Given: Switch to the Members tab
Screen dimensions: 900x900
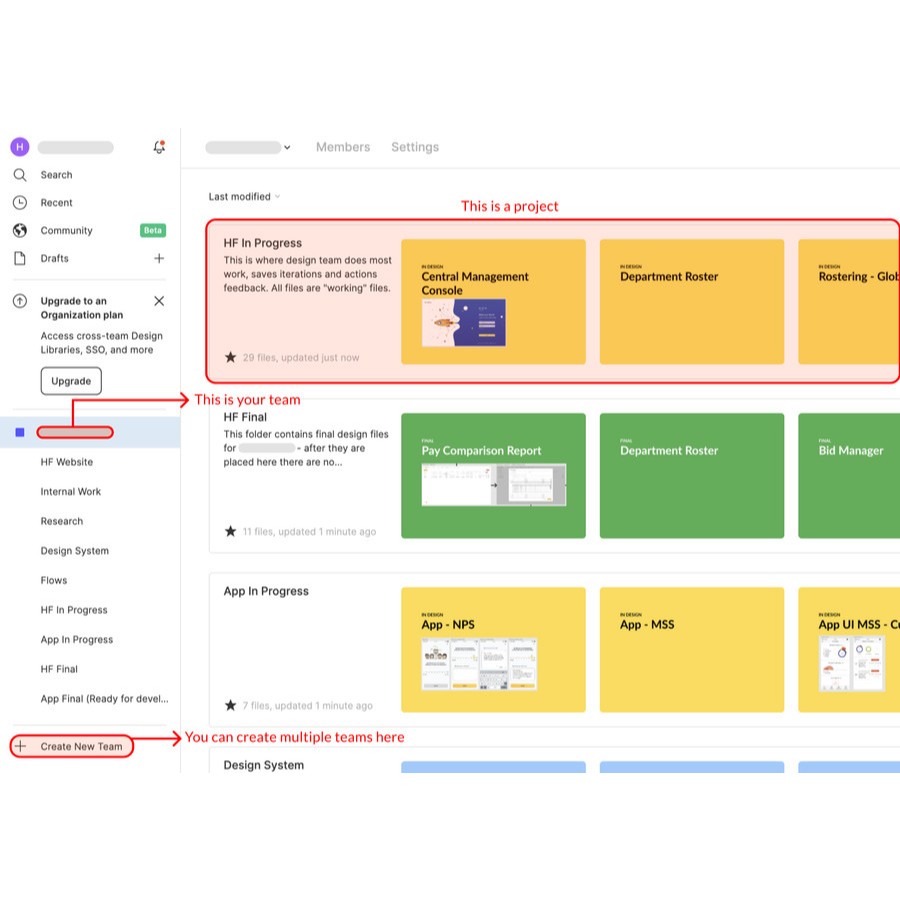Looking at the screenshot, I should click(343, 147).
